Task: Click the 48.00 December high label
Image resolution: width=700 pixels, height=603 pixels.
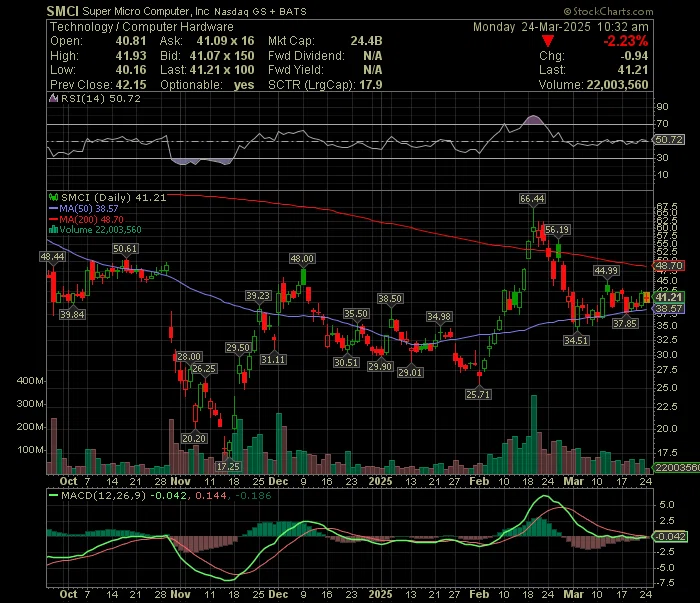Action: click(x=302, y=258)
